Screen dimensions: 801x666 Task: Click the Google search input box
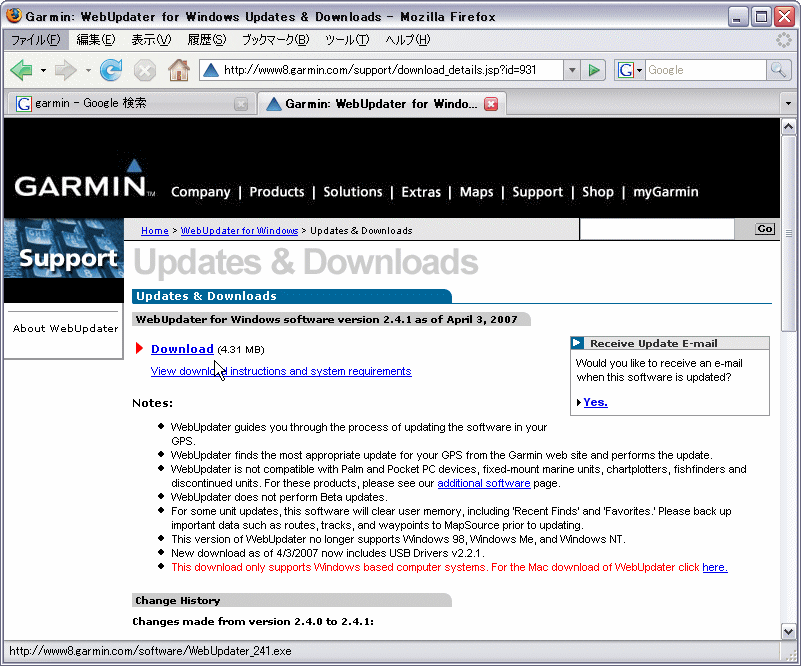coord(706,70)
